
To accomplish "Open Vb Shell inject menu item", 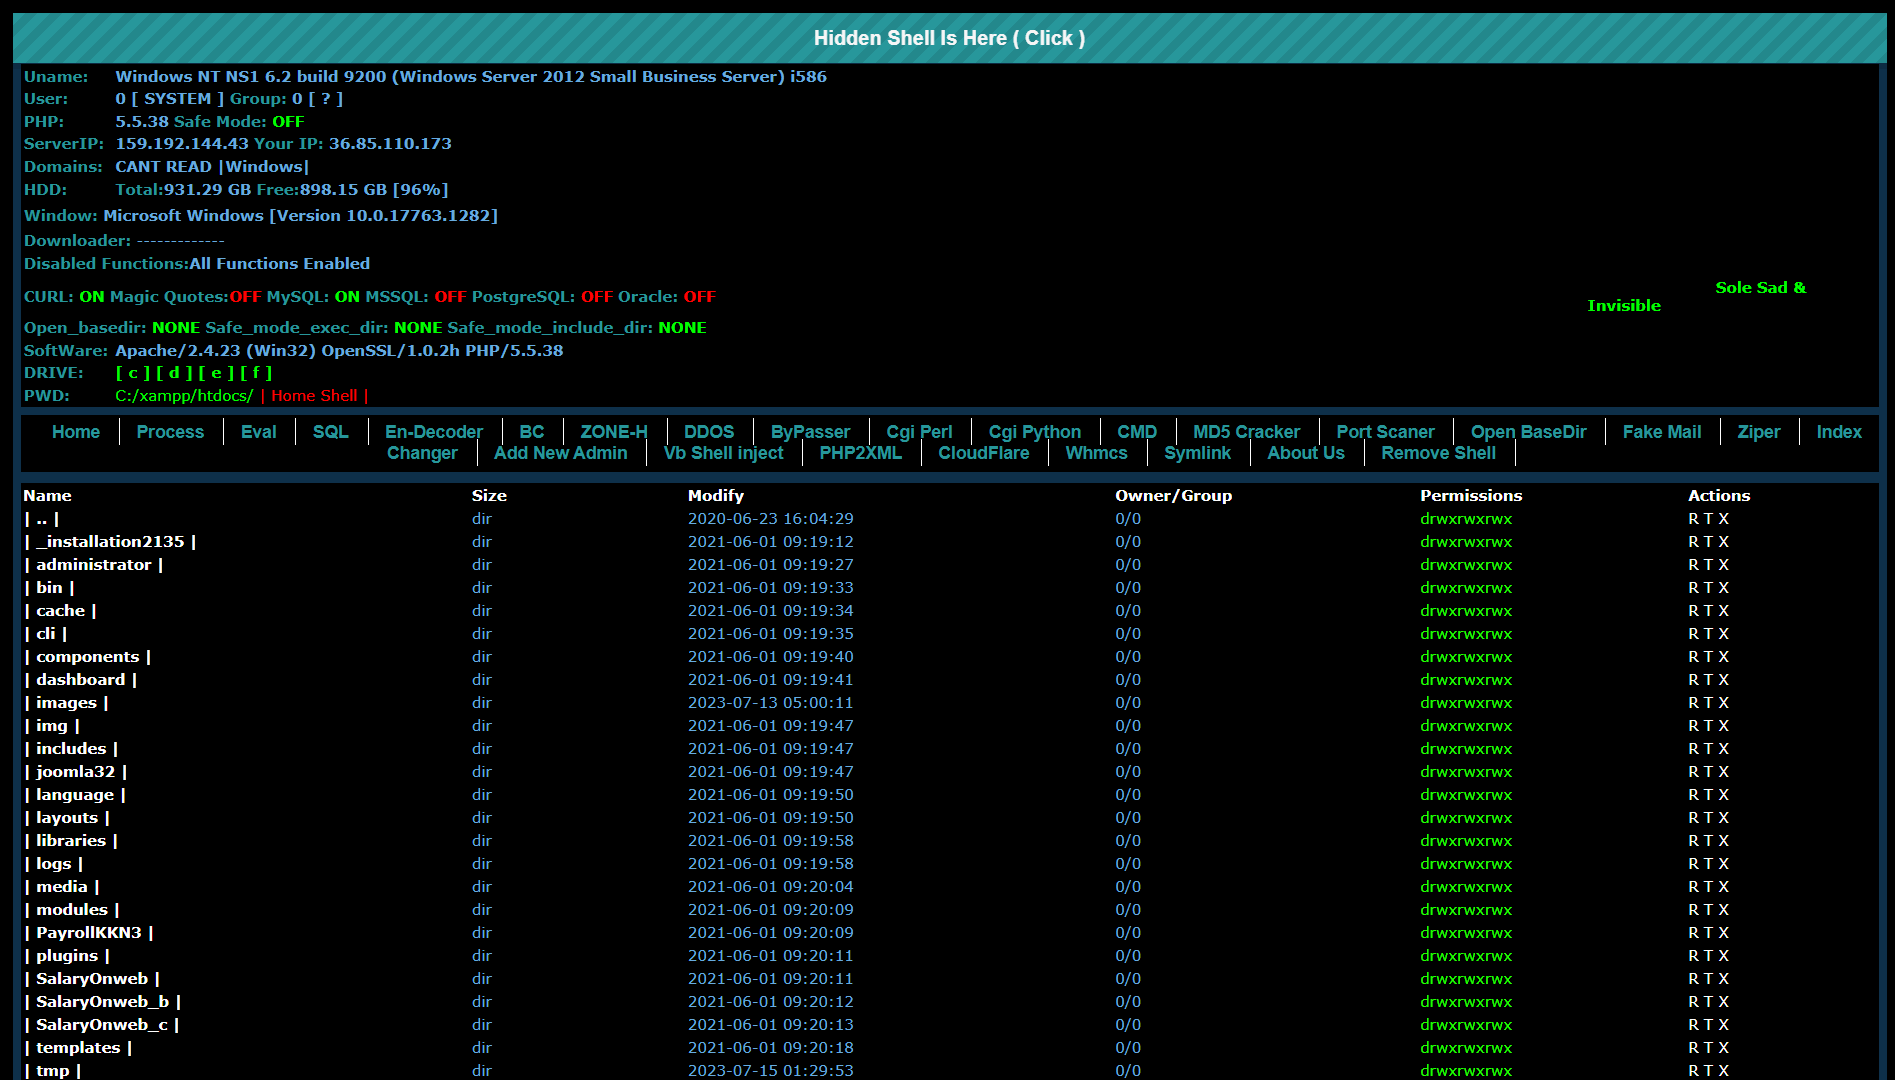I will pyautogui.click(x=724, y=453).
